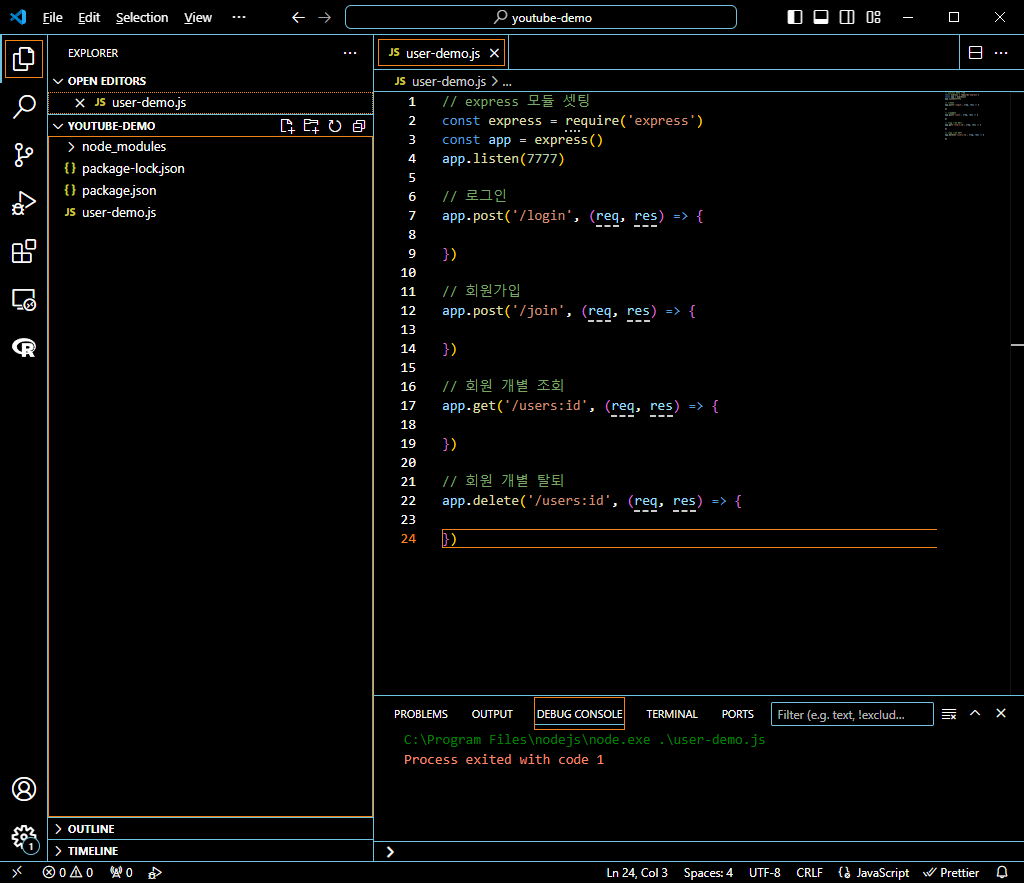The width and height of the screenshot is (1024, 883).
Task: Open the Accounts menu
Action: pos(24,789)
